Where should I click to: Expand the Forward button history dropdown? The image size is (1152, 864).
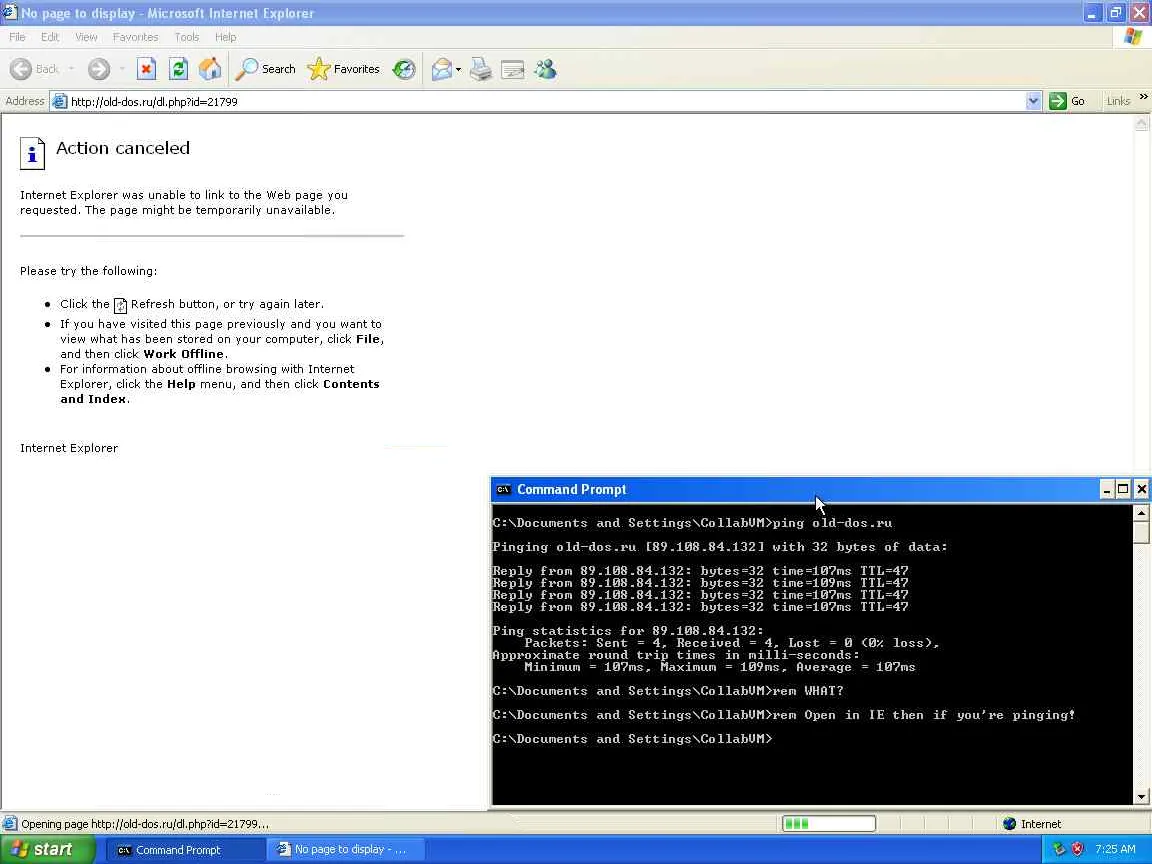click(x=121, y=69)
